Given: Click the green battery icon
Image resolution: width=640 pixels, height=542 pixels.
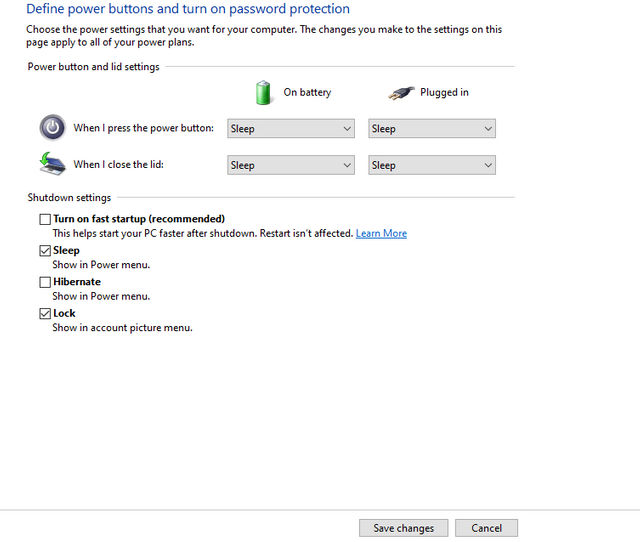Looking at the screenshot, I should click(263, 93).
